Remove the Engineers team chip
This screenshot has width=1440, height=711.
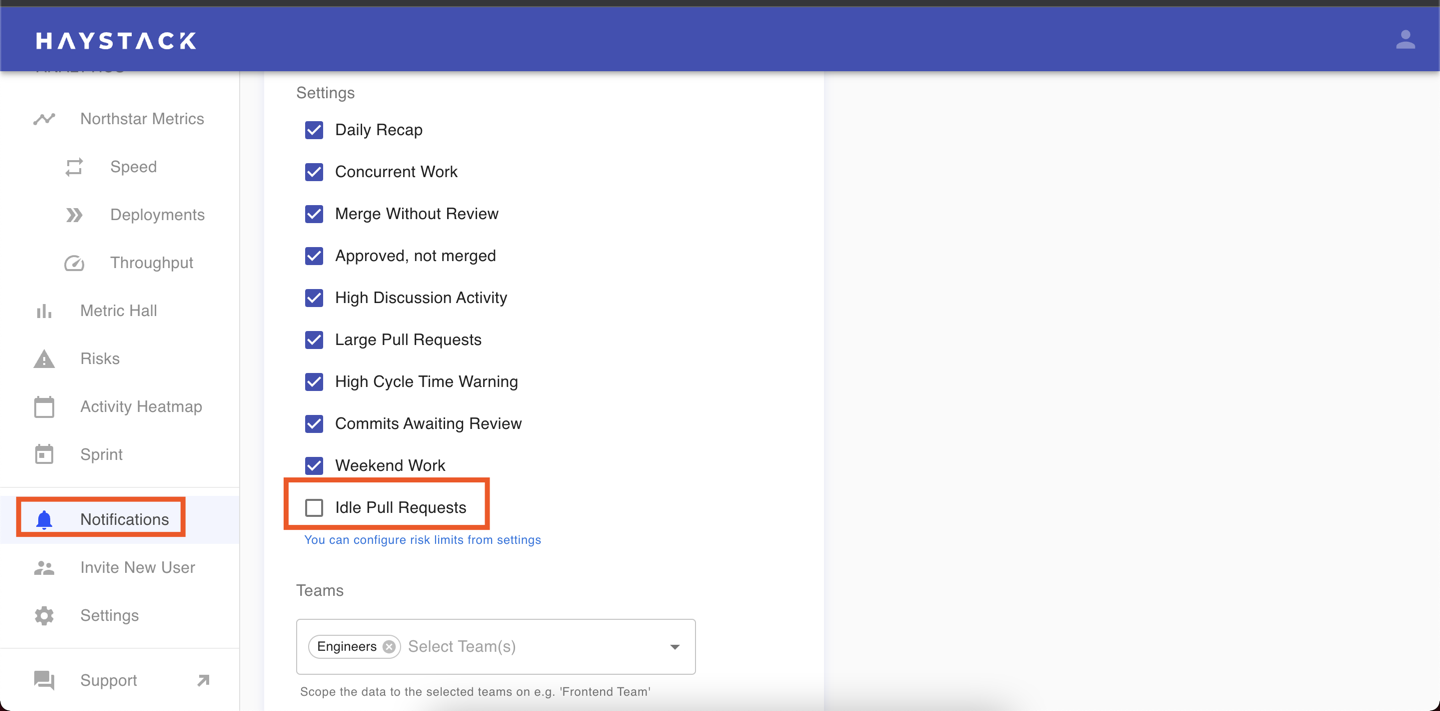click(389, 647)
